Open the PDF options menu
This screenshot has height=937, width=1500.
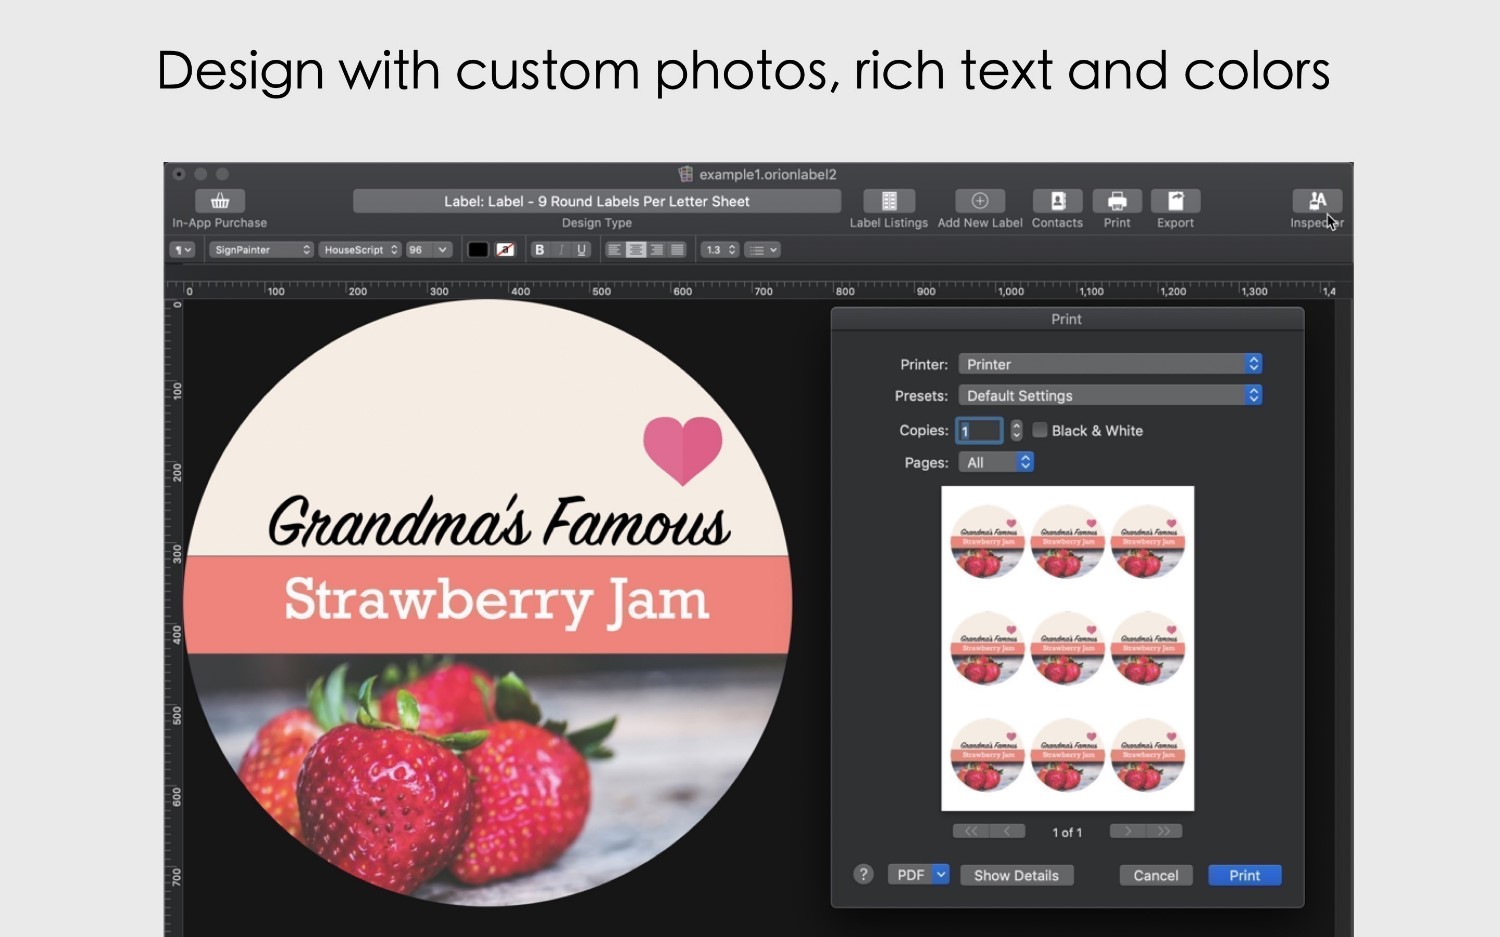(918, 875)
